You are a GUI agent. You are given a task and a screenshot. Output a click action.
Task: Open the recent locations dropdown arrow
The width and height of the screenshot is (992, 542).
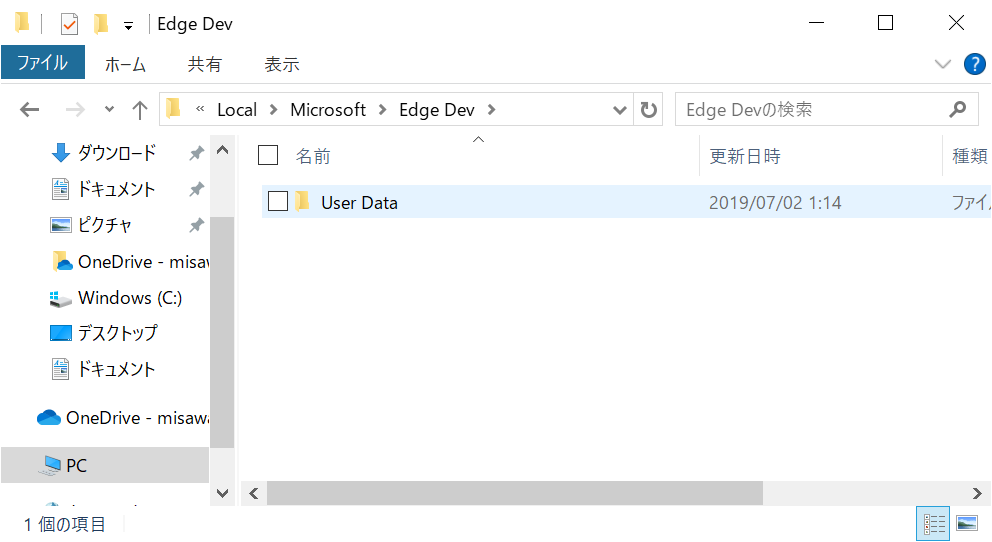[109, 109]
